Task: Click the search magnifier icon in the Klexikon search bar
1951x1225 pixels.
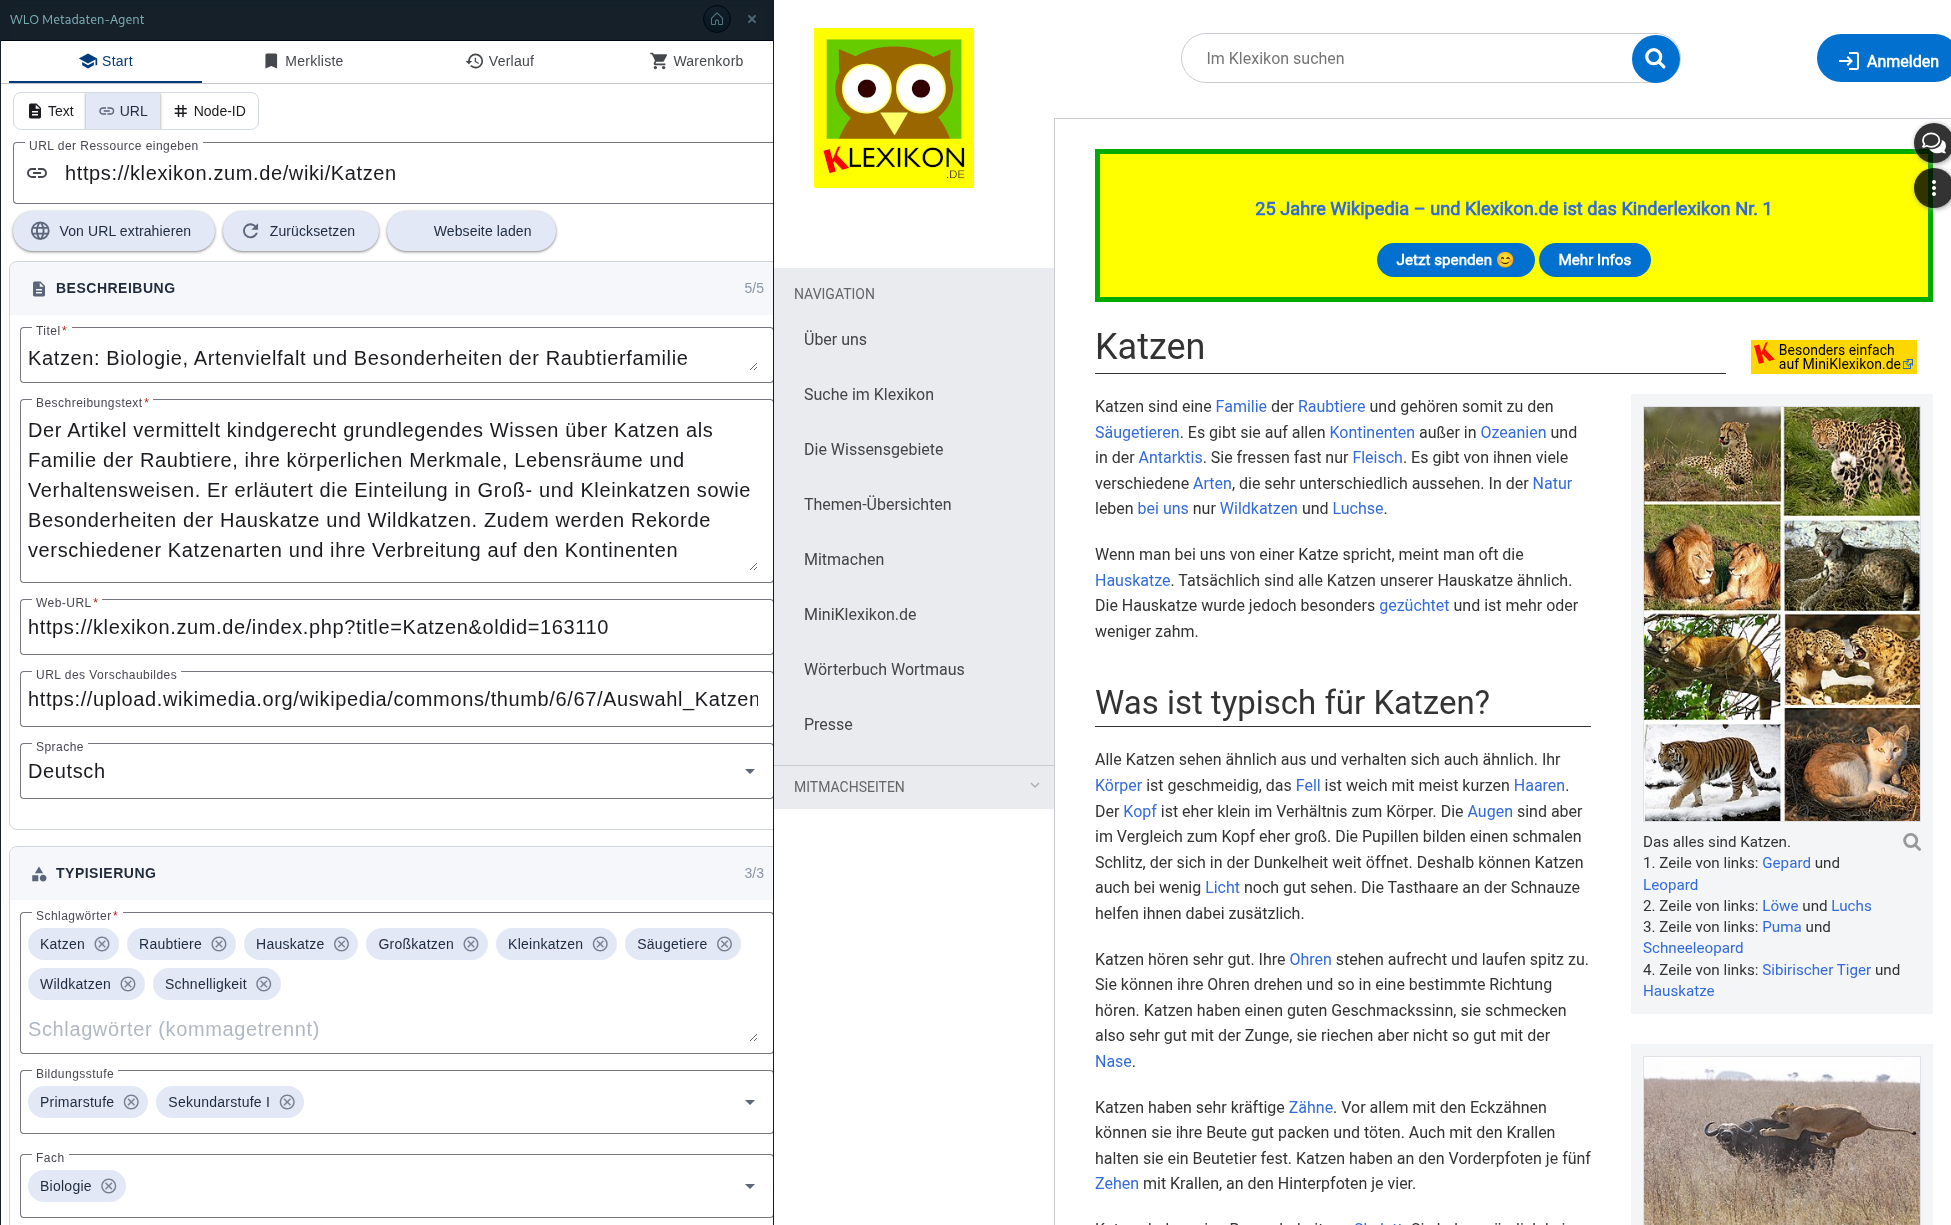Action: pos(1655,58)
